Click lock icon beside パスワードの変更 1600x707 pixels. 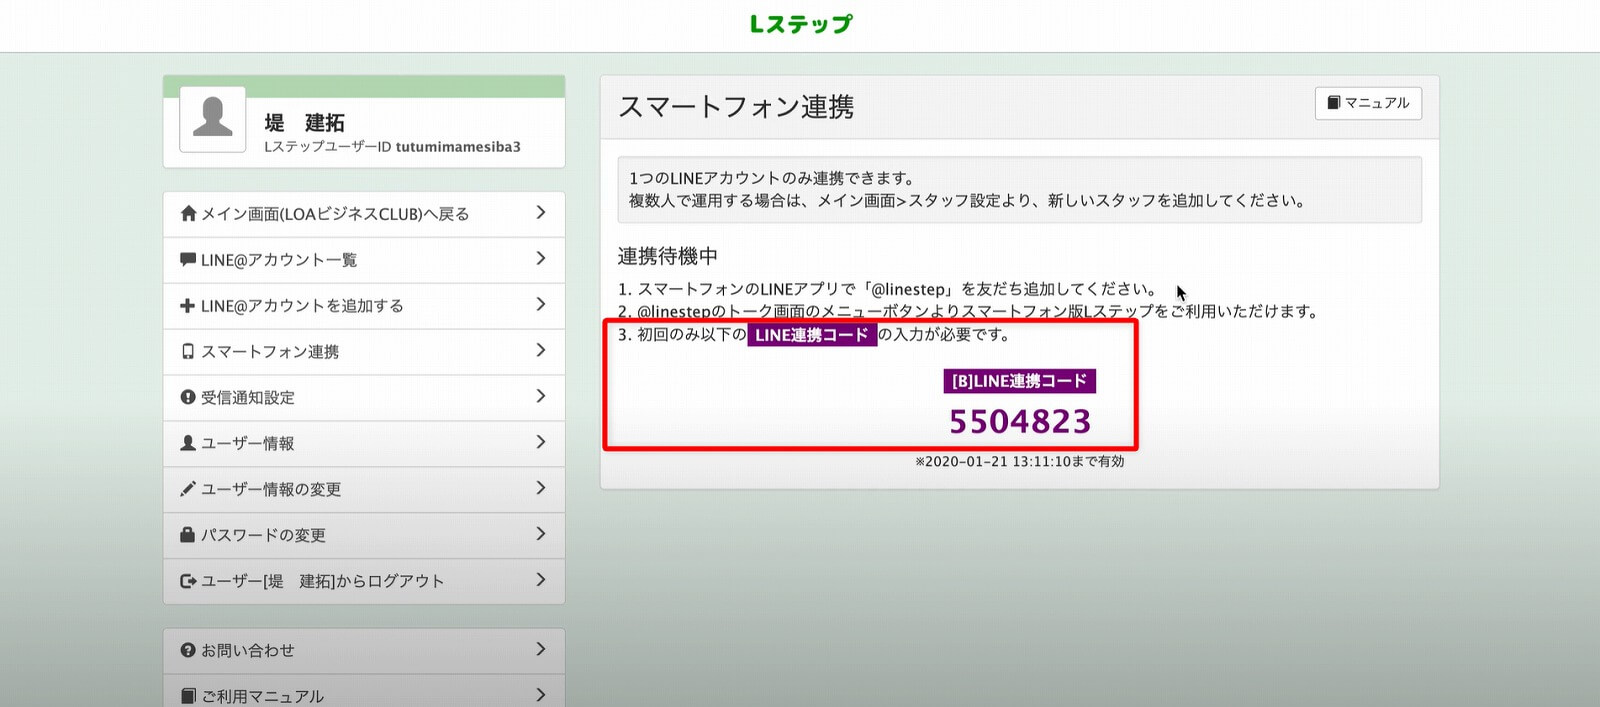(x=188, y=534)
